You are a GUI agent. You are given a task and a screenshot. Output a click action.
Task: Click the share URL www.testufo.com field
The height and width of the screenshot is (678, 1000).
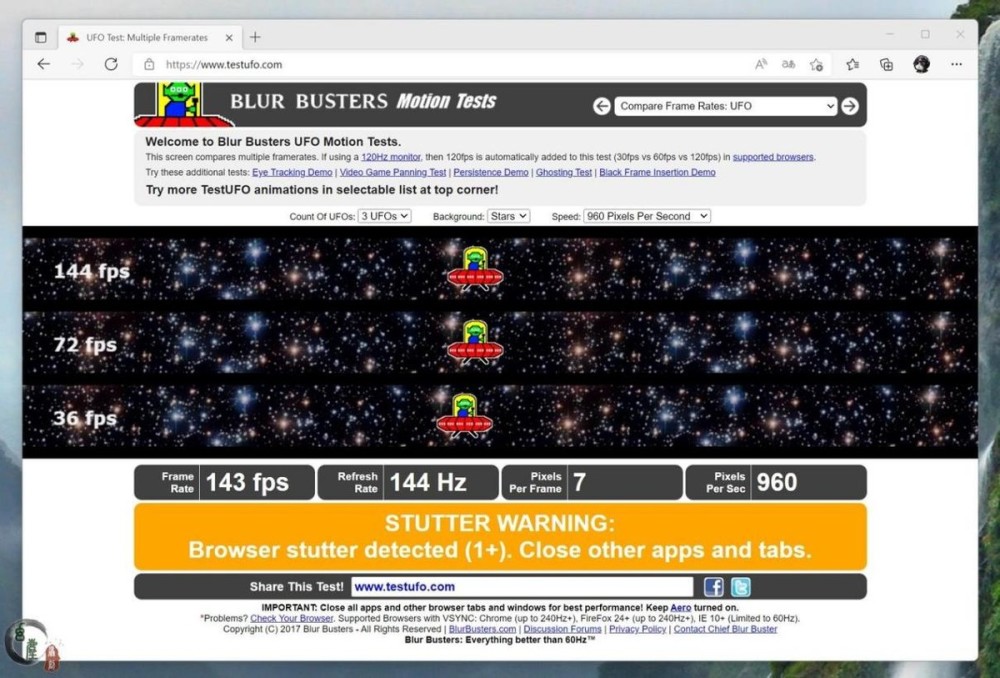[x=522, y=587]
